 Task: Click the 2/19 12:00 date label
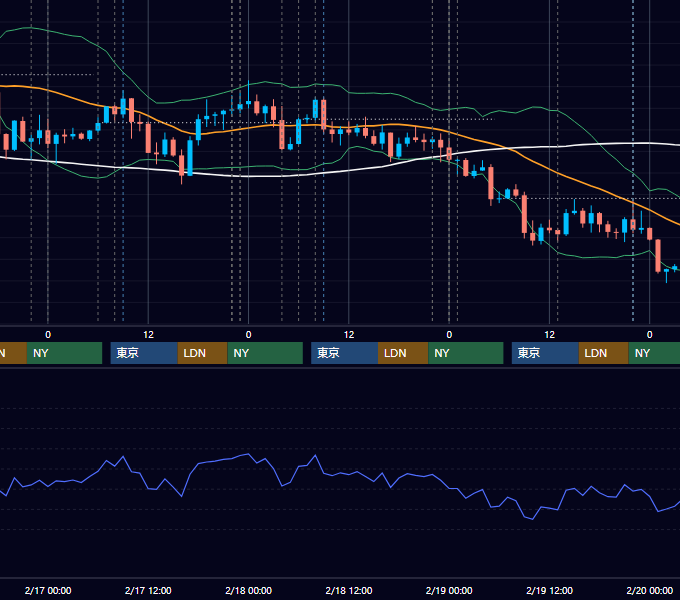(549, 590)
